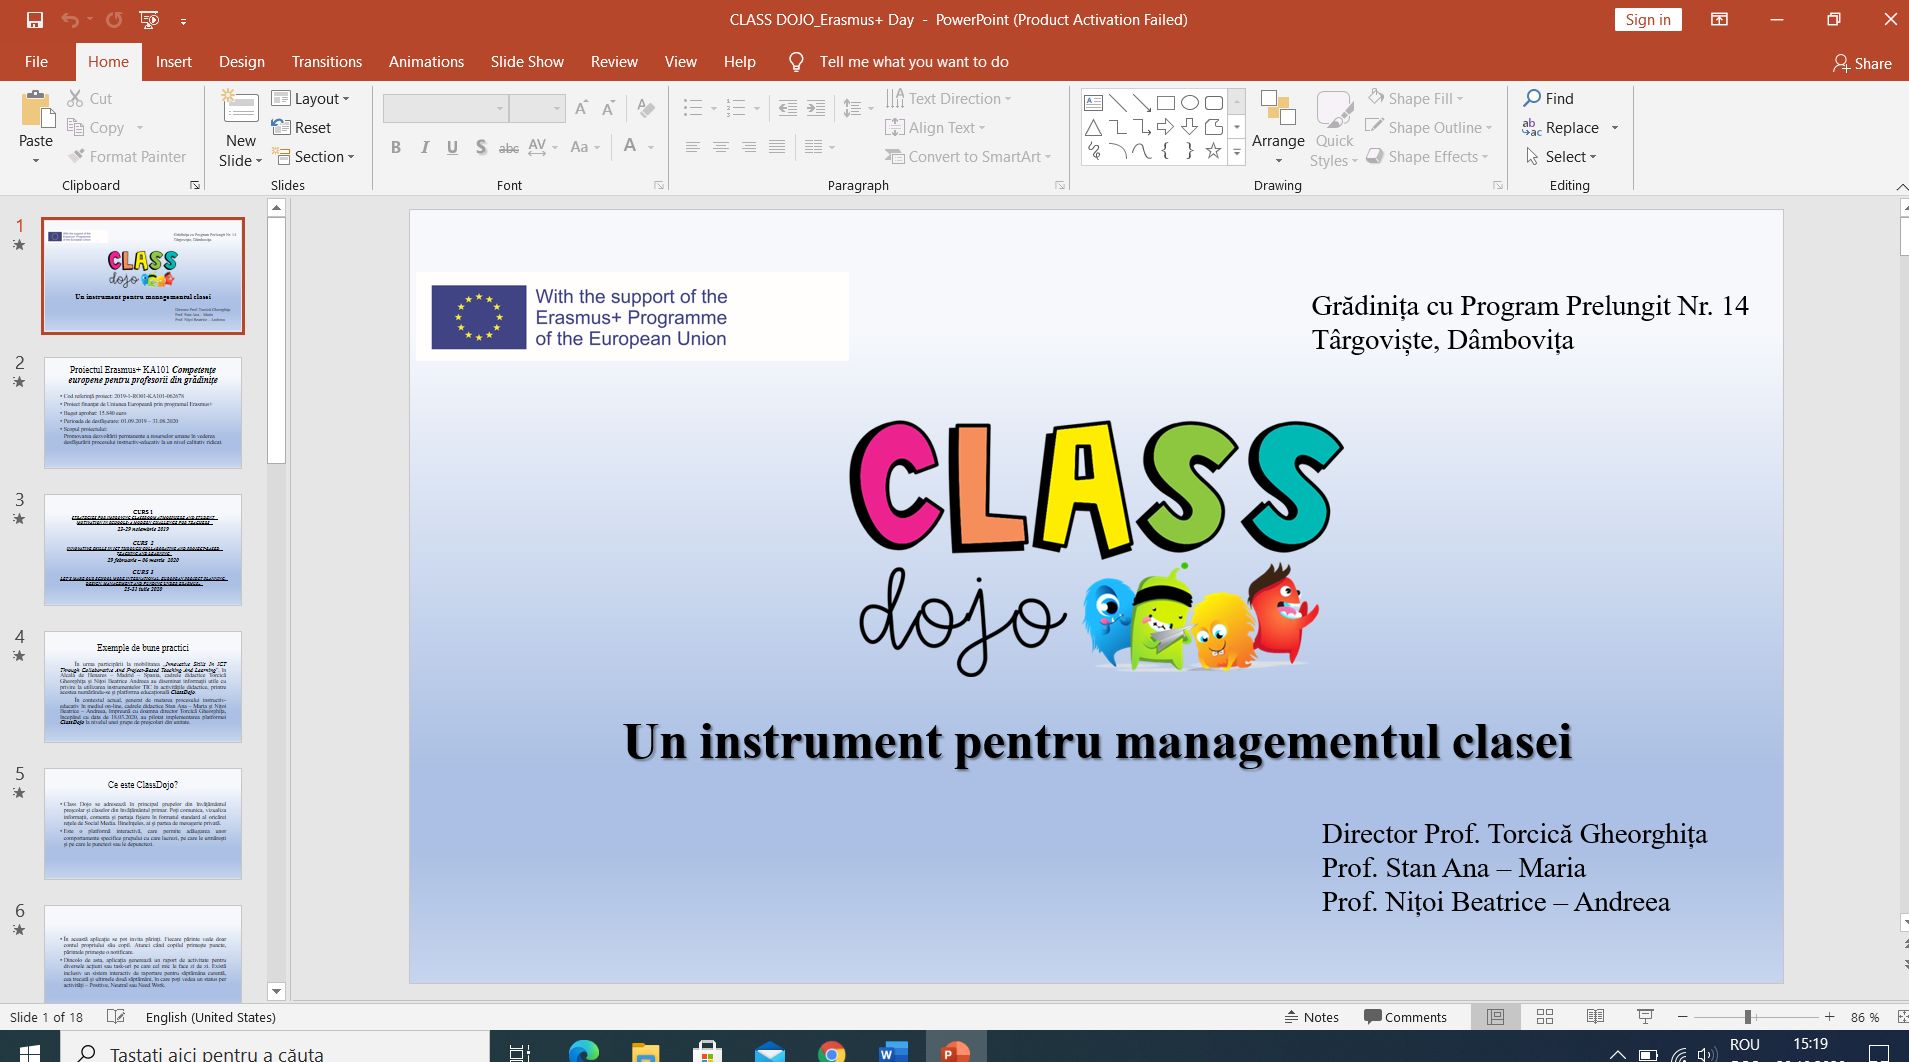The width and height of the screenshot is (1909, 1062).
Task: Click the Save icon in title bar
Action: [35, 20]
